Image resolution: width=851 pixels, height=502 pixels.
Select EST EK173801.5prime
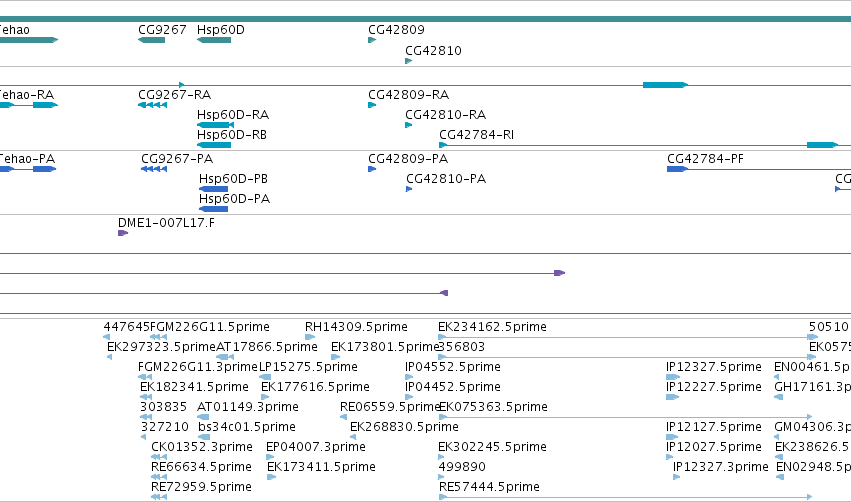coord(385,347)
